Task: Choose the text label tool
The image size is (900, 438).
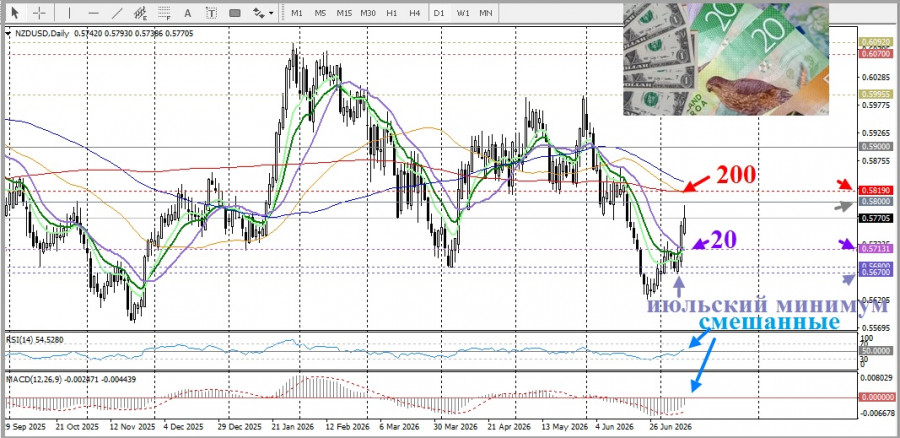Action: pyautogui.click(x=211, y=12)
